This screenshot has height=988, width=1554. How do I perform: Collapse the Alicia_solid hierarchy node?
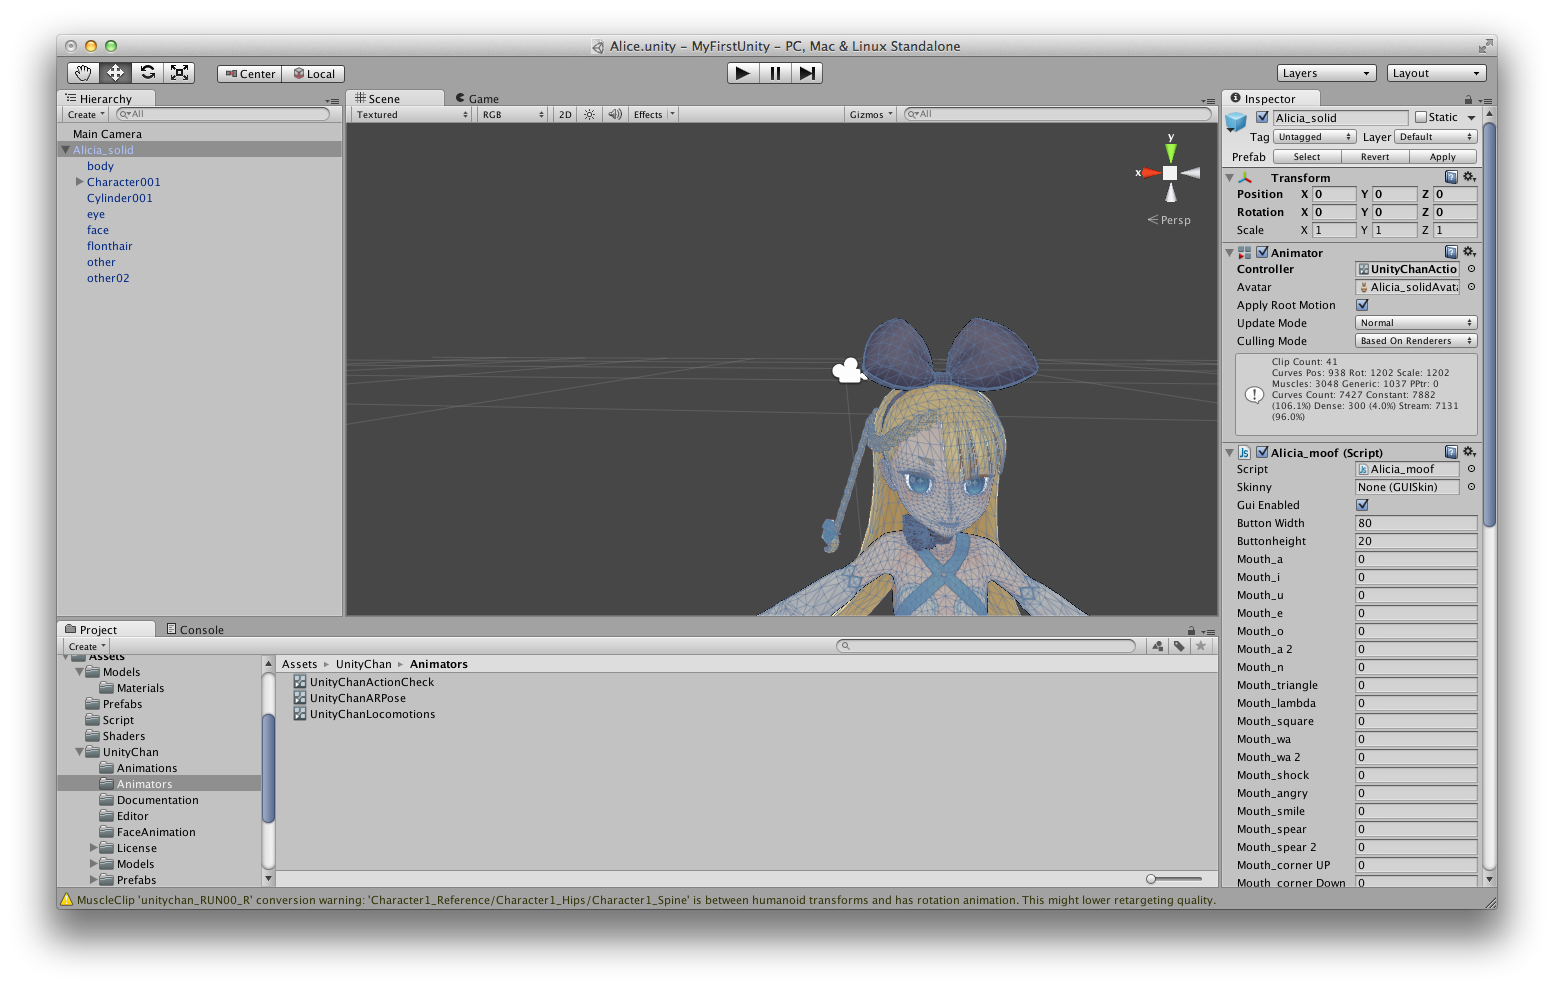[x=65, y=150]
